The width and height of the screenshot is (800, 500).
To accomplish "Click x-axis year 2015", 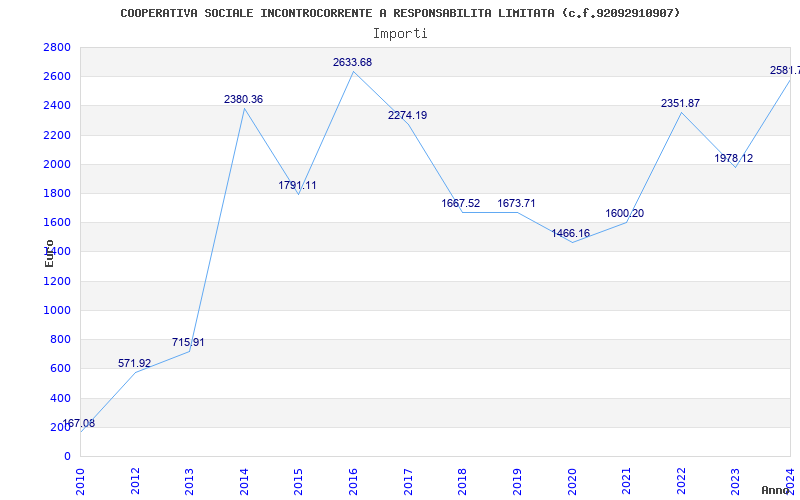I will pyautogui.click(x=298, y=481).
